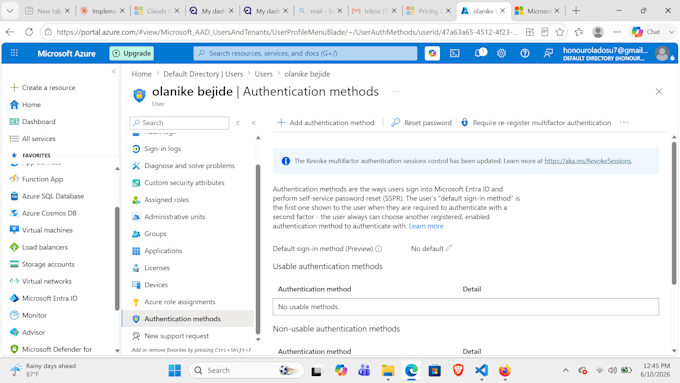Click olanike bejide breadcrumb

307,74
